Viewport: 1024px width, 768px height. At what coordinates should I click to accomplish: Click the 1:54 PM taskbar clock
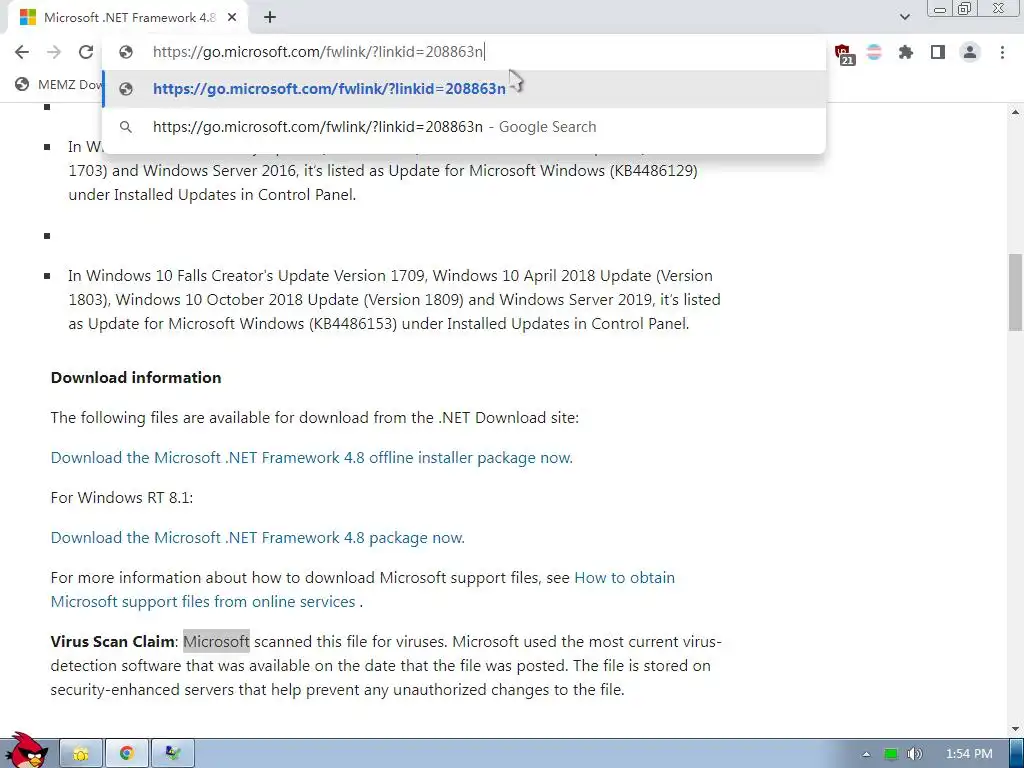[969, 754]
